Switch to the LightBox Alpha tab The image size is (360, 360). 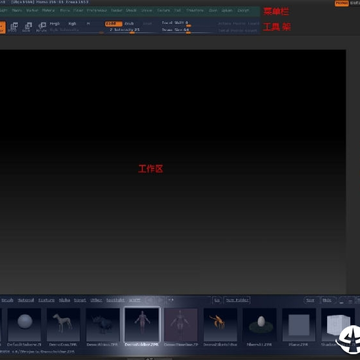[64, 300]
